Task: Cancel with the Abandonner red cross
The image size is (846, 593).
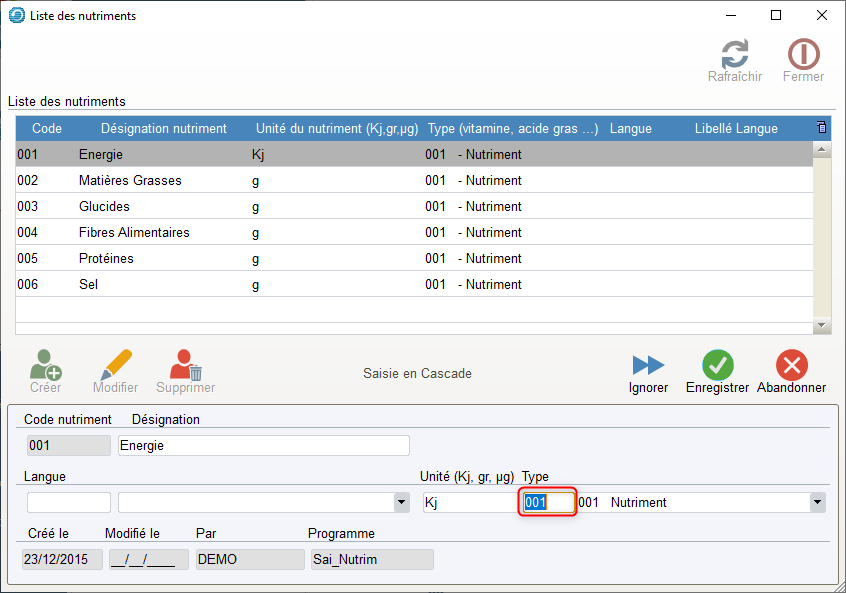Action: coord(791,365)
